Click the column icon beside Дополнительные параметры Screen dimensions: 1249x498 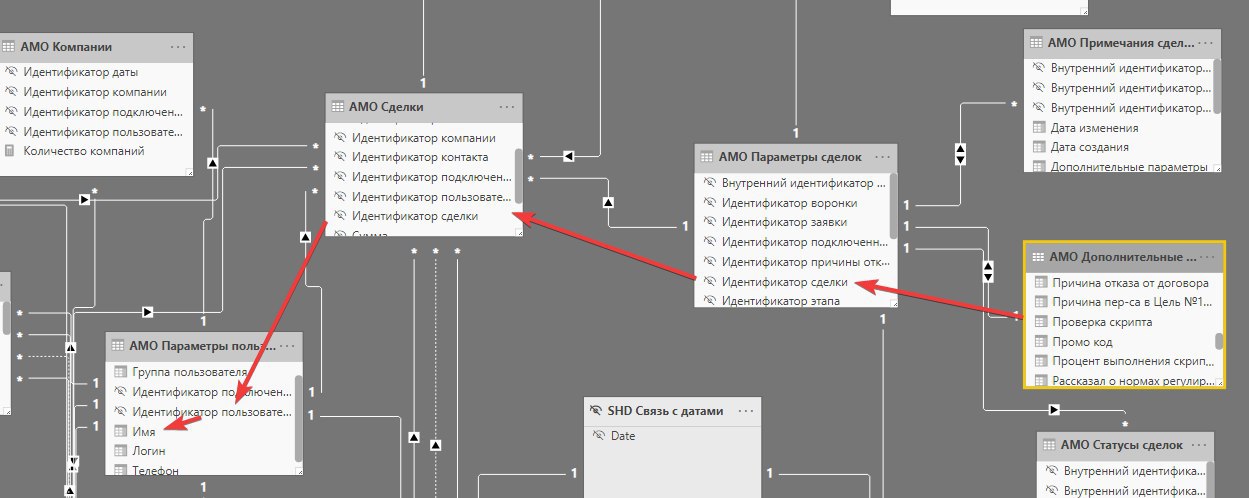coord(1039,167)
